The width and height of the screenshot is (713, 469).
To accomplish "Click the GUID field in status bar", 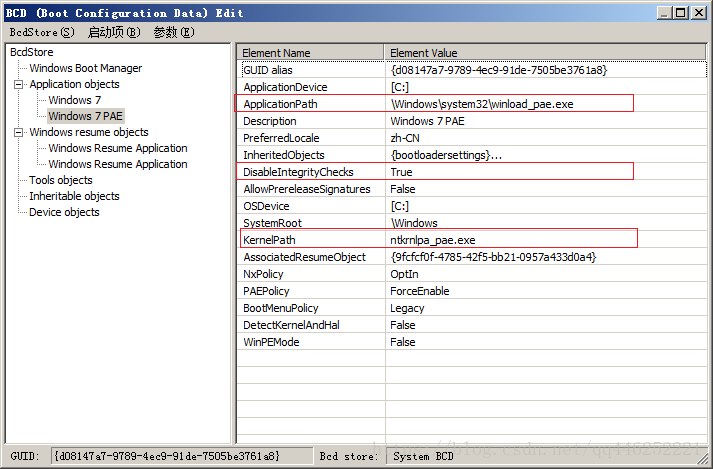I will pos(166,456).
